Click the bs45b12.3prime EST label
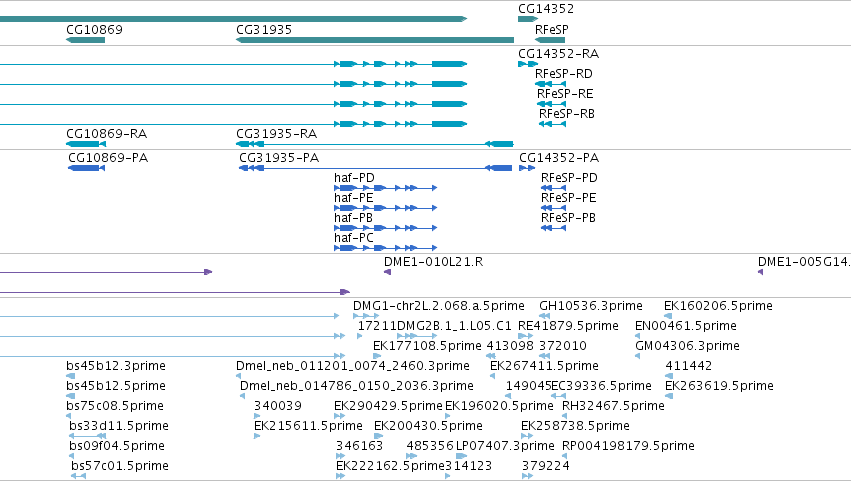Image resolution: width=851 pixels, height=481 pixels. (x=116, y=366)
